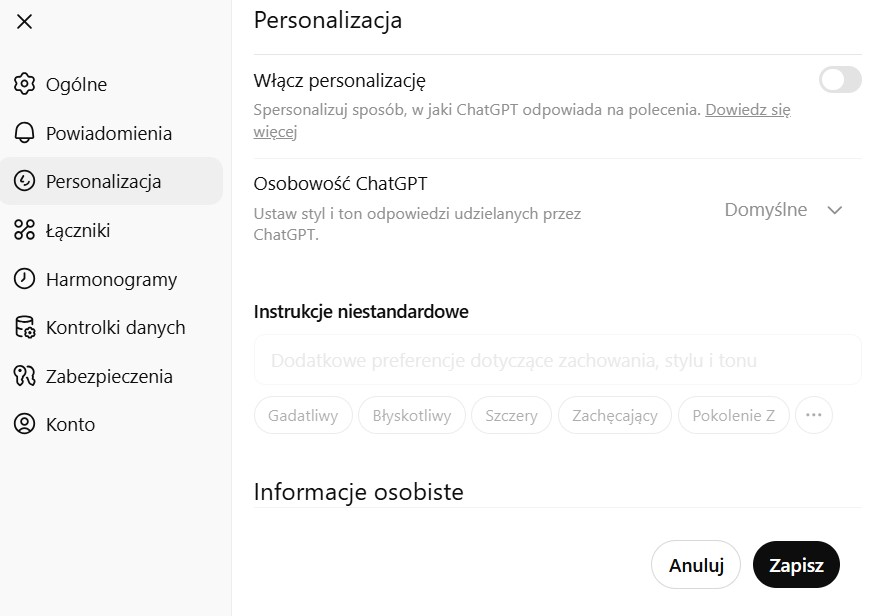Switch to the Konto settings tab
Viewport: 871px width, 616px height.
70,424
